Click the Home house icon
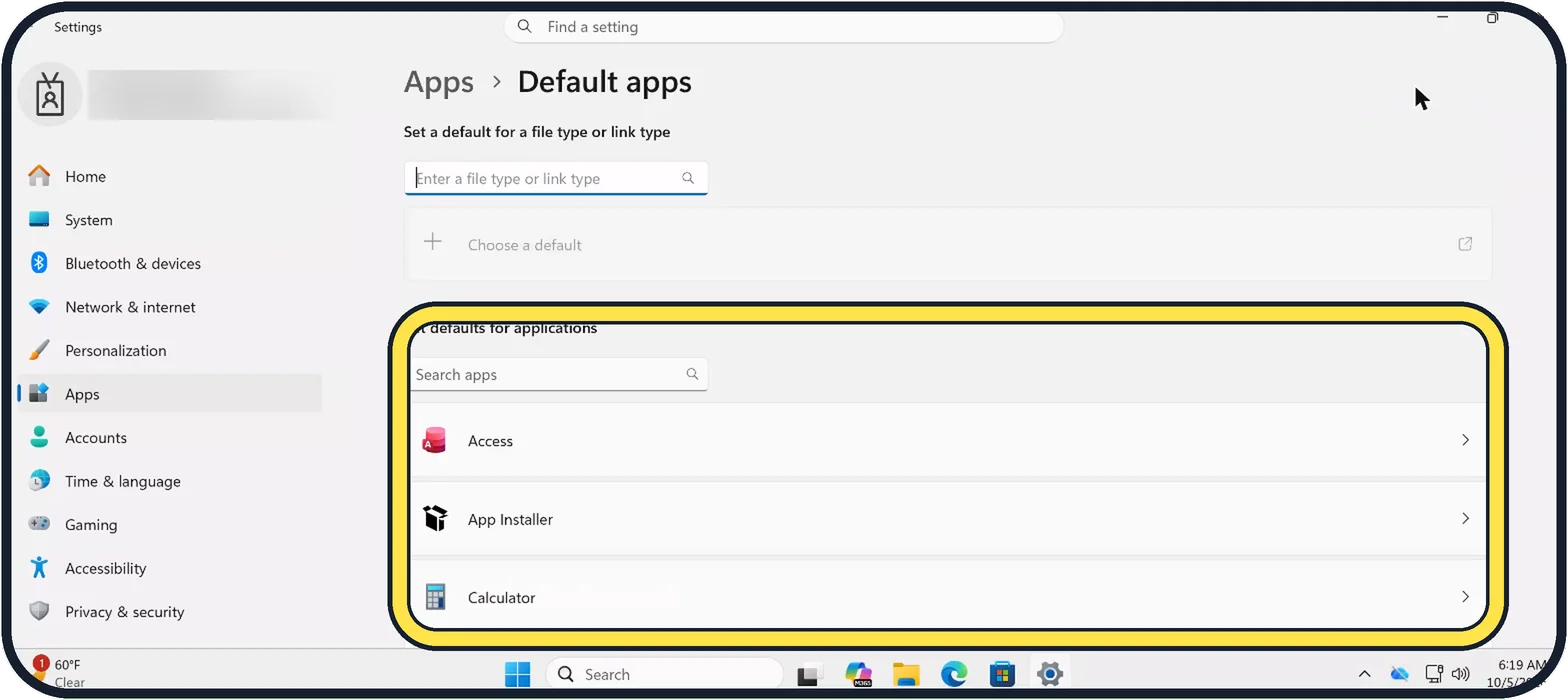Viewport: 1568px width, 700px height. tap(39, 176)
